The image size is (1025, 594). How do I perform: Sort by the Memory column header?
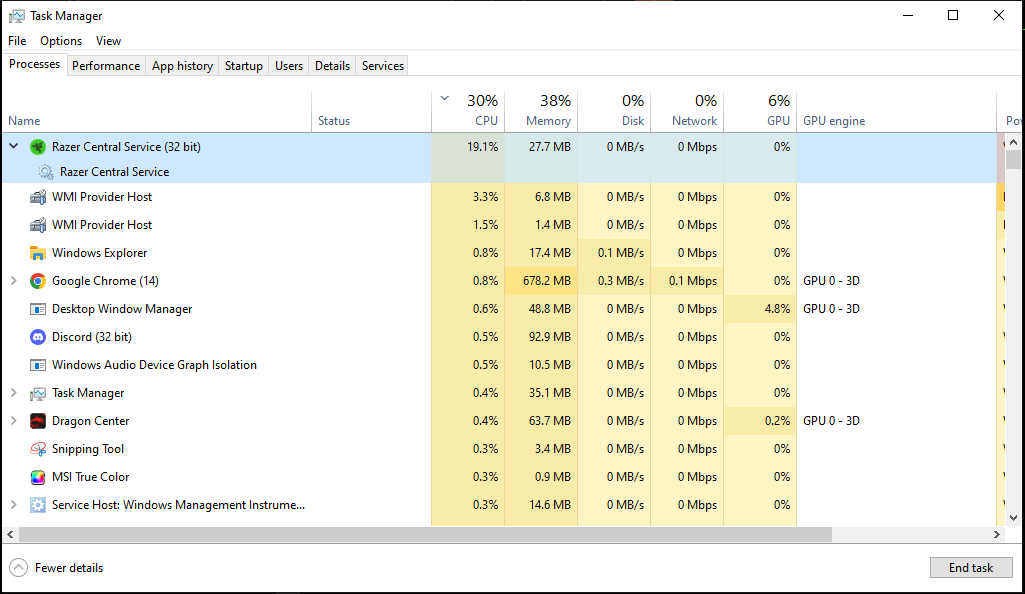[541, 112]
